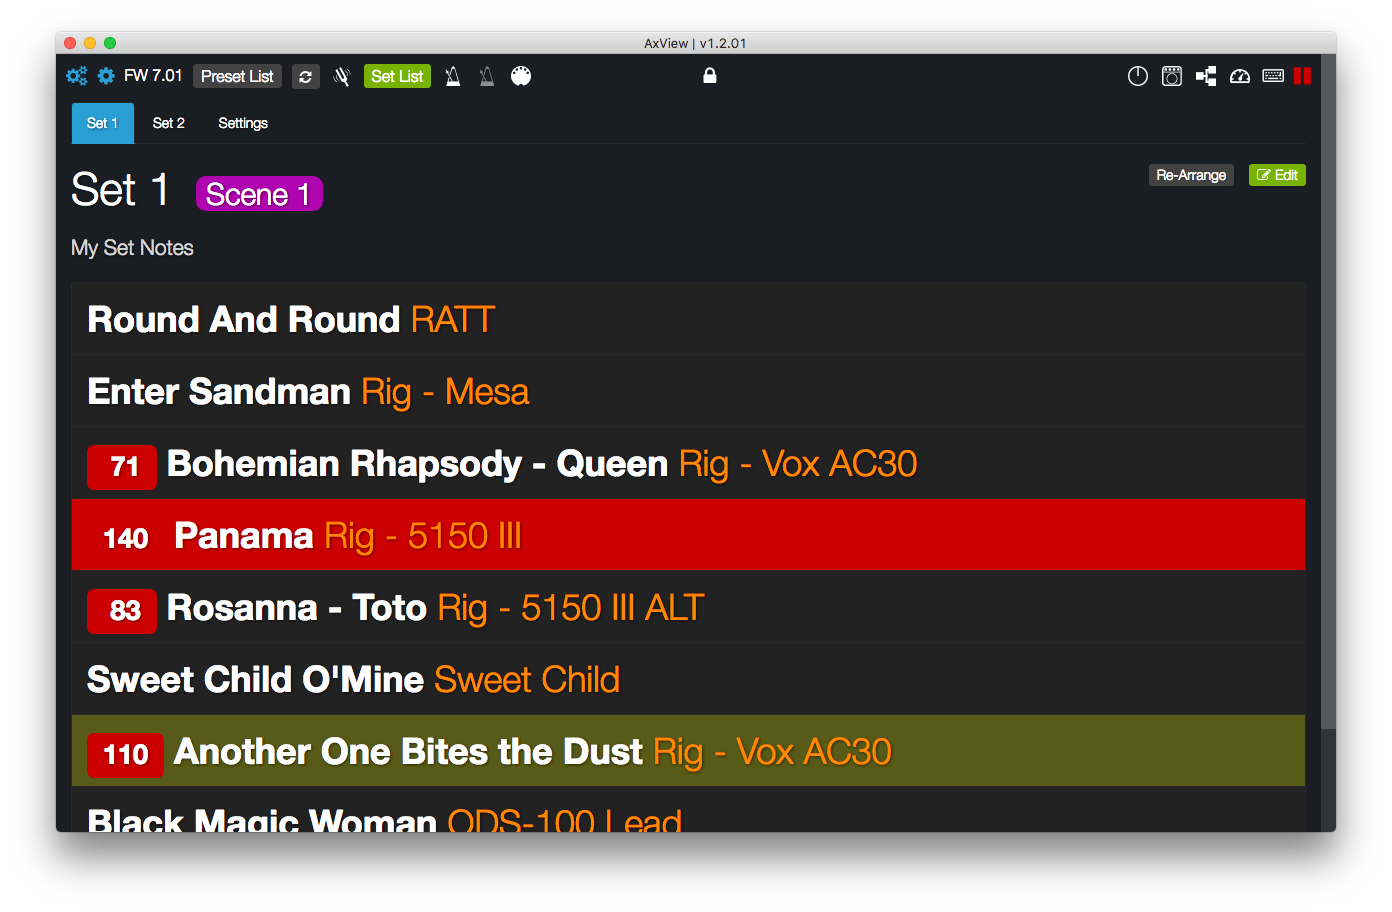Viewport: 1392px width, 912px height.
Task: Click the Preset List button
Action: pyautogui.click(x=237, y=76)
